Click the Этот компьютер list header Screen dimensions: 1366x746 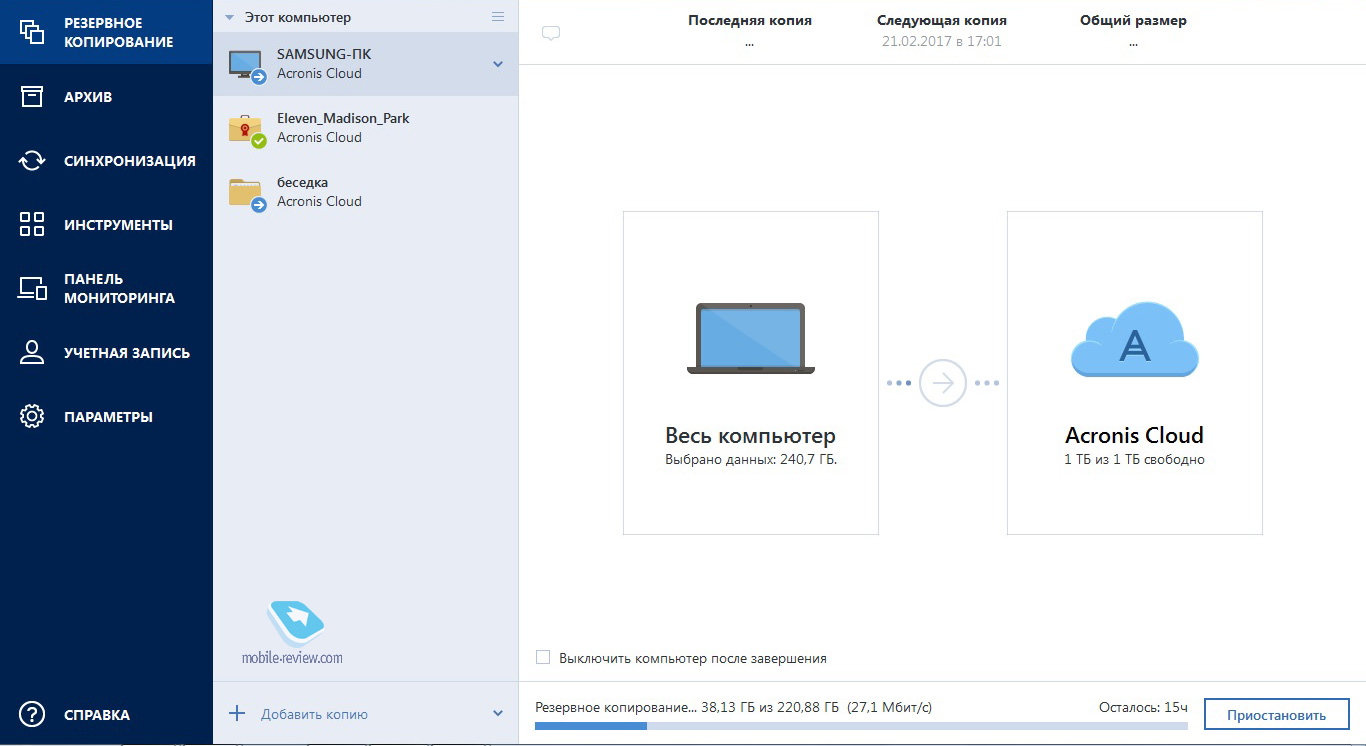298,18
